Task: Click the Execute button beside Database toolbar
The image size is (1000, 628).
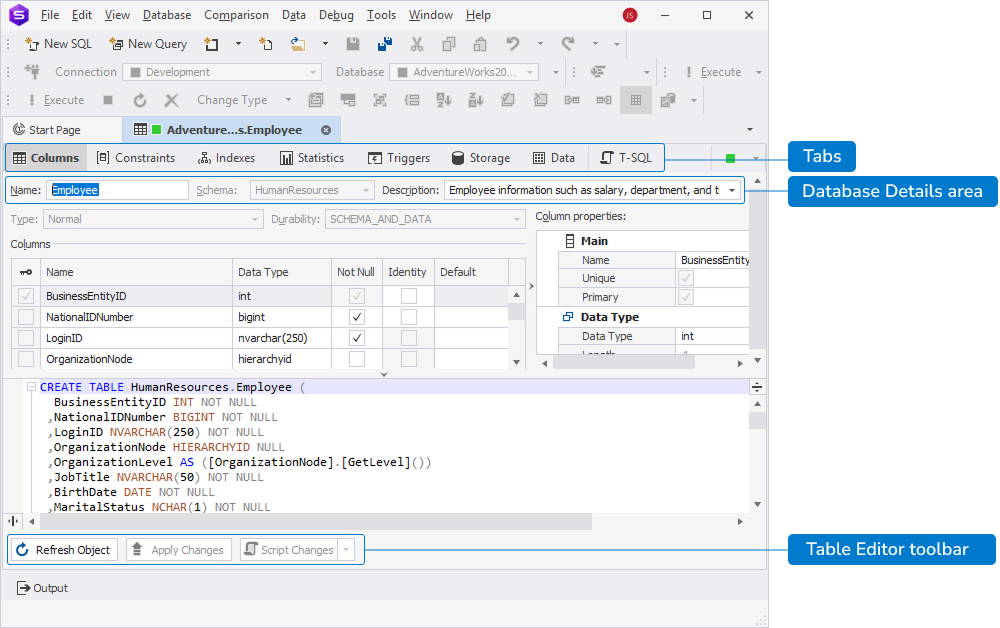Action: pyautogui.click(x=714, y=72)
